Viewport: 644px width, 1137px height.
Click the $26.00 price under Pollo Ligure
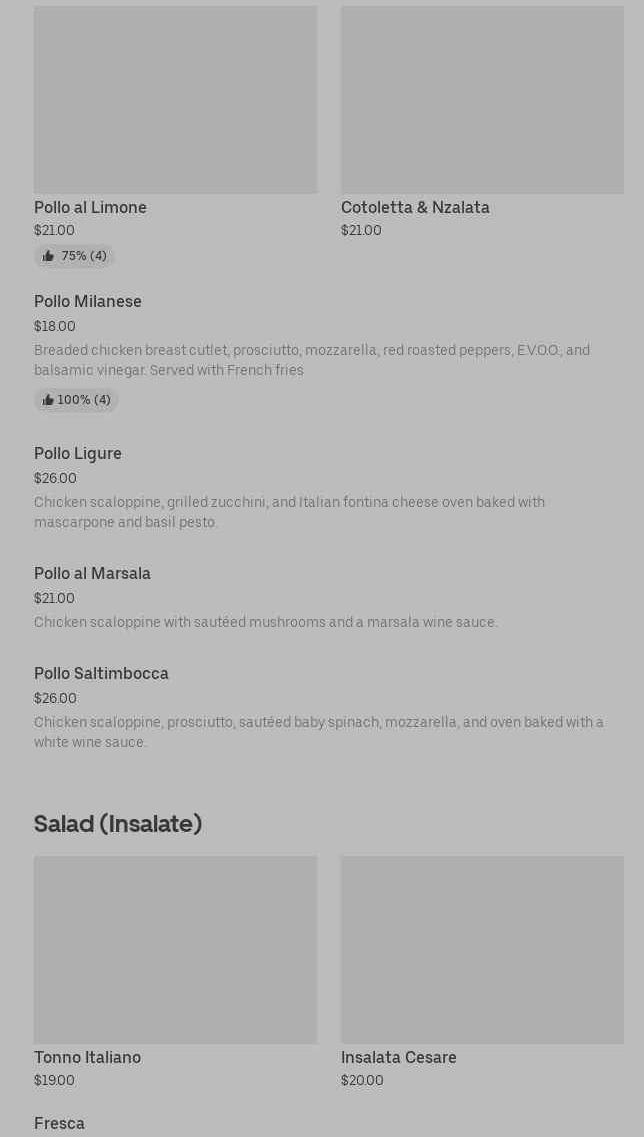click(x=55, y=479)
